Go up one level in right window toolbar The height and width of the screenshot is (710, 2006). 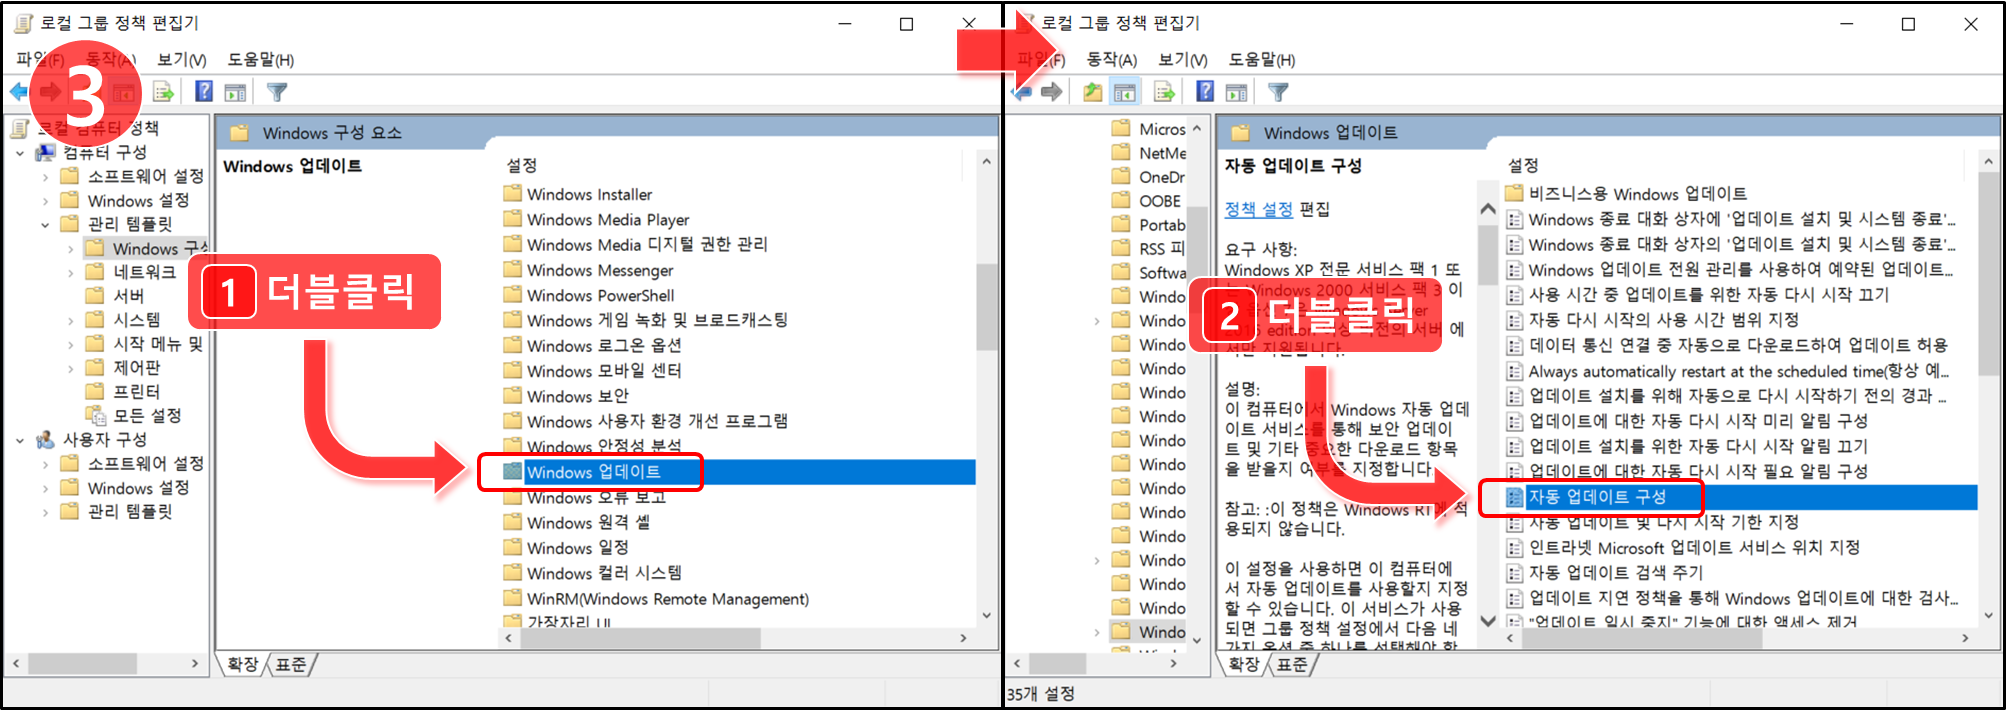click(1092, 92)
